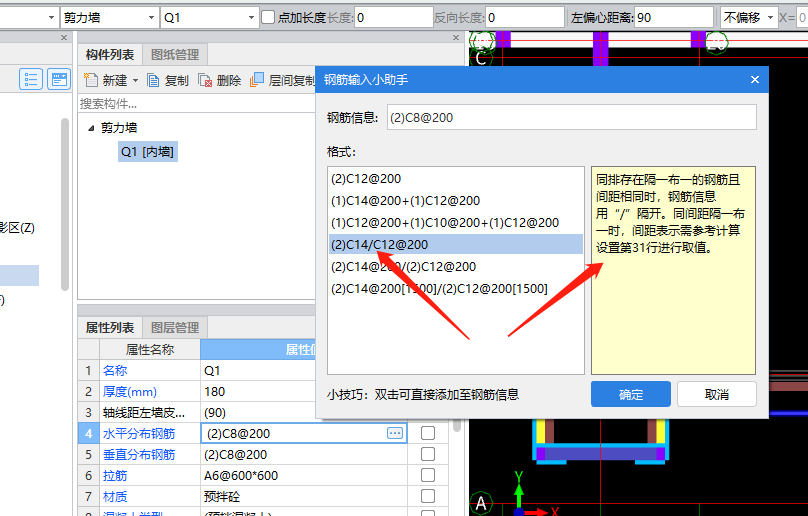Select format (2)C14@200/(2)C12@200
Image resolution: width=808 pixels, height=516 pixels.
point(456,267)
